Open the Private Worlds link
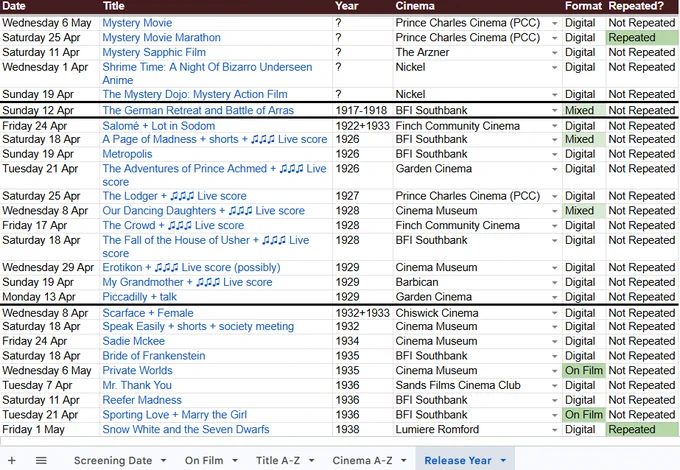The width and height of the screenshot is (680, 470). (x=137, y=371)
